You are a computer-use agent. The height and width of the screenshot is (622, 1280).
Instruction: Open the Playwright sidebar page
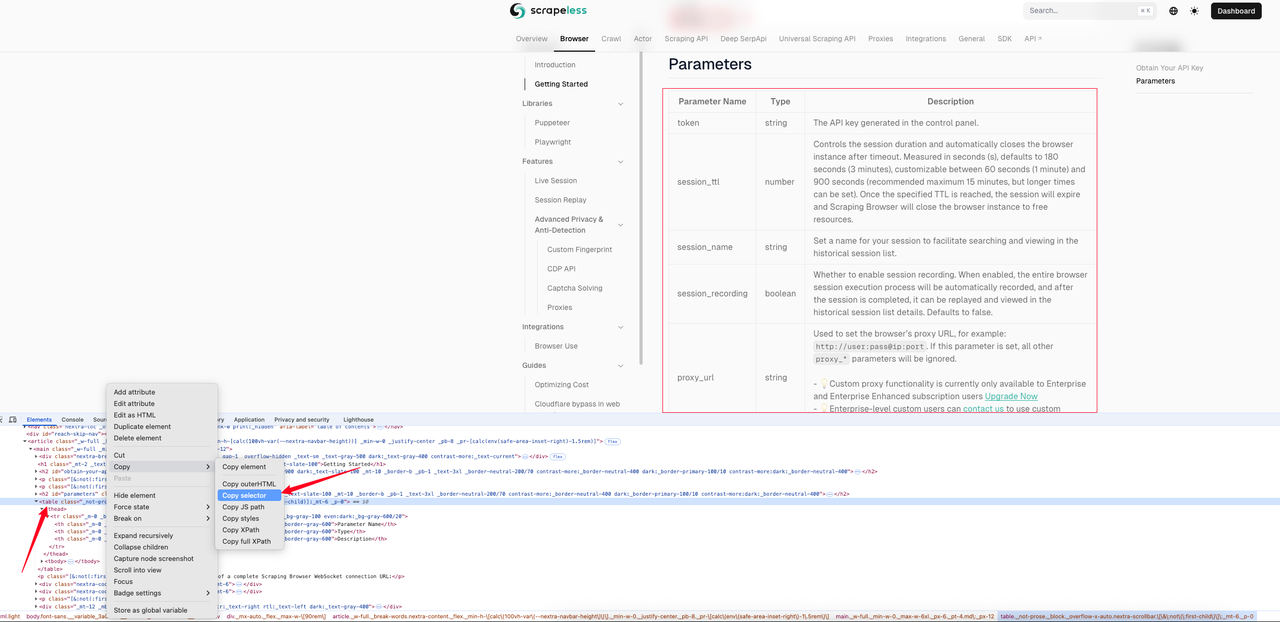553,142
